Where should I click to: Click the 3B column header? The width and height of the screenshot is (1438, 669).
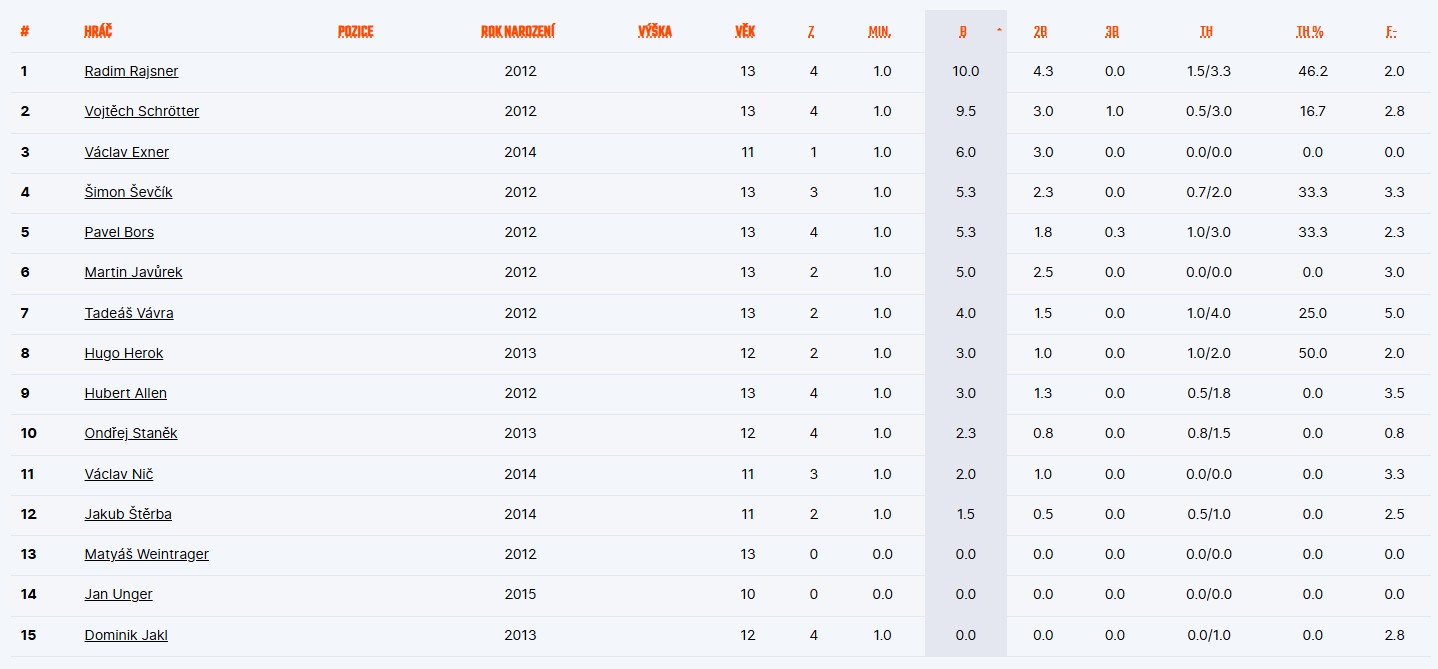pos(1112,32)
